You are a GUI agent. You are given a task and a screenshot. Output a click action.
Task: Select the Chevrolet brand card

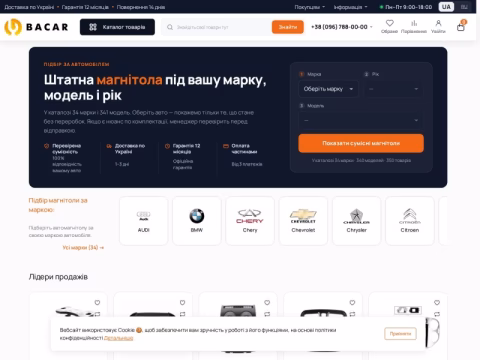click(x=303, y=221)
